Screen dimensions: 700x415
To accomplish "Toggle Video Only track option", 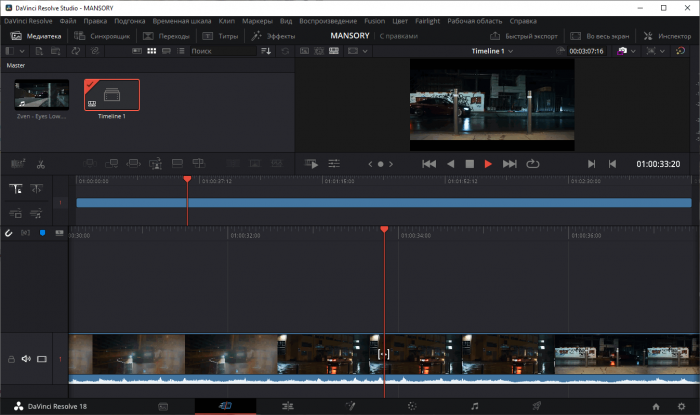I will pyautogui.click(x=16, y=214).
